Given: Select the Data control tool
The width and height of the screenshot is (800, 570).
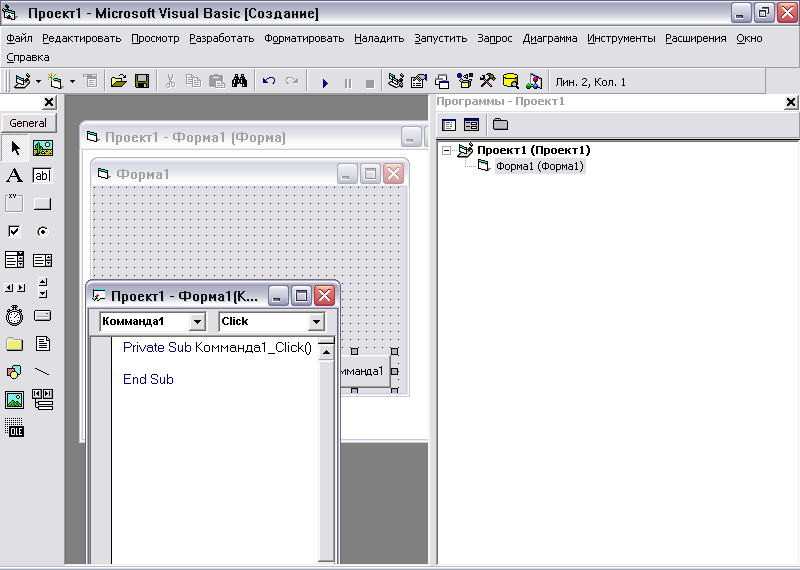Looking at the screenshot, I should tap(42, 400).
